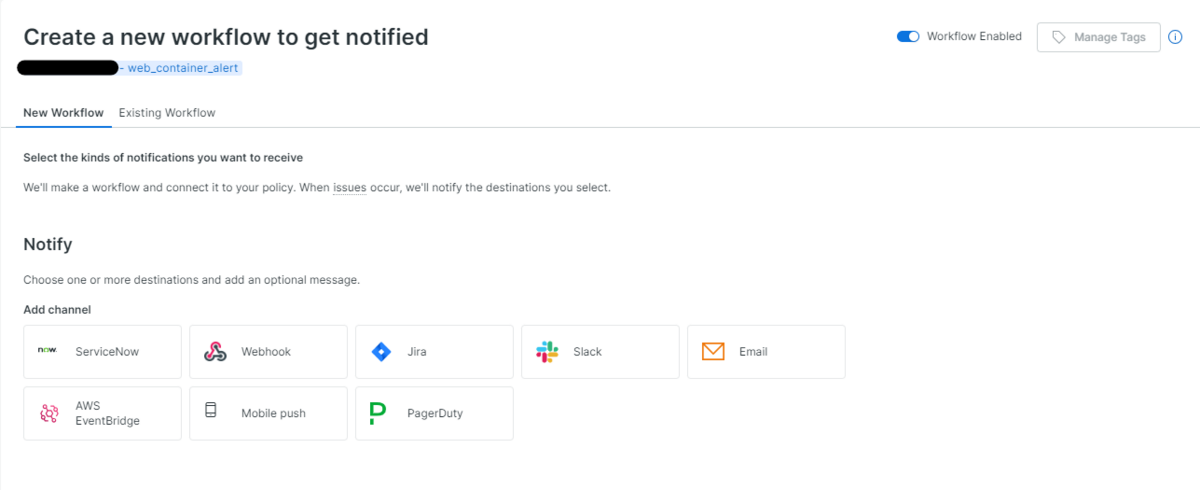
Task: Click the underlined issues term
Action: (x=349, y=187)
